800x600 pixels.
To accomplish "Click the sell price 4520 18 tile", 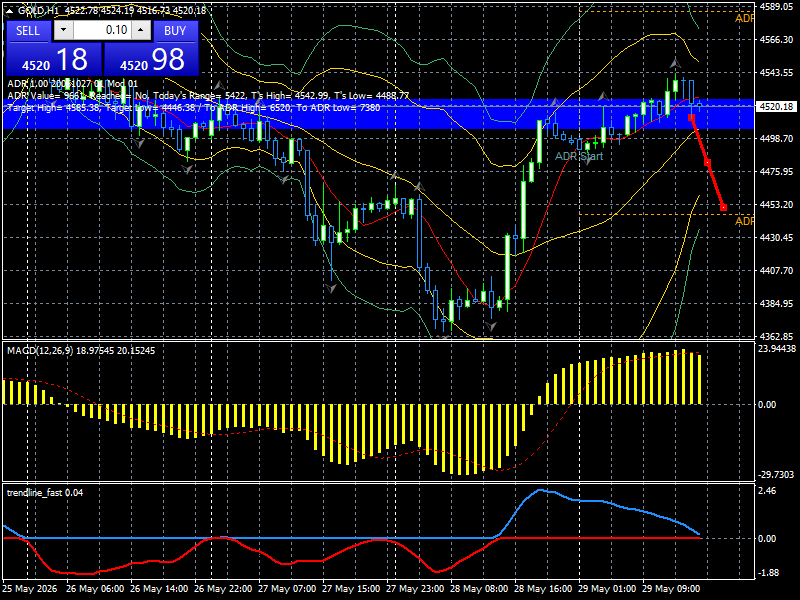I will coord(54,59).
